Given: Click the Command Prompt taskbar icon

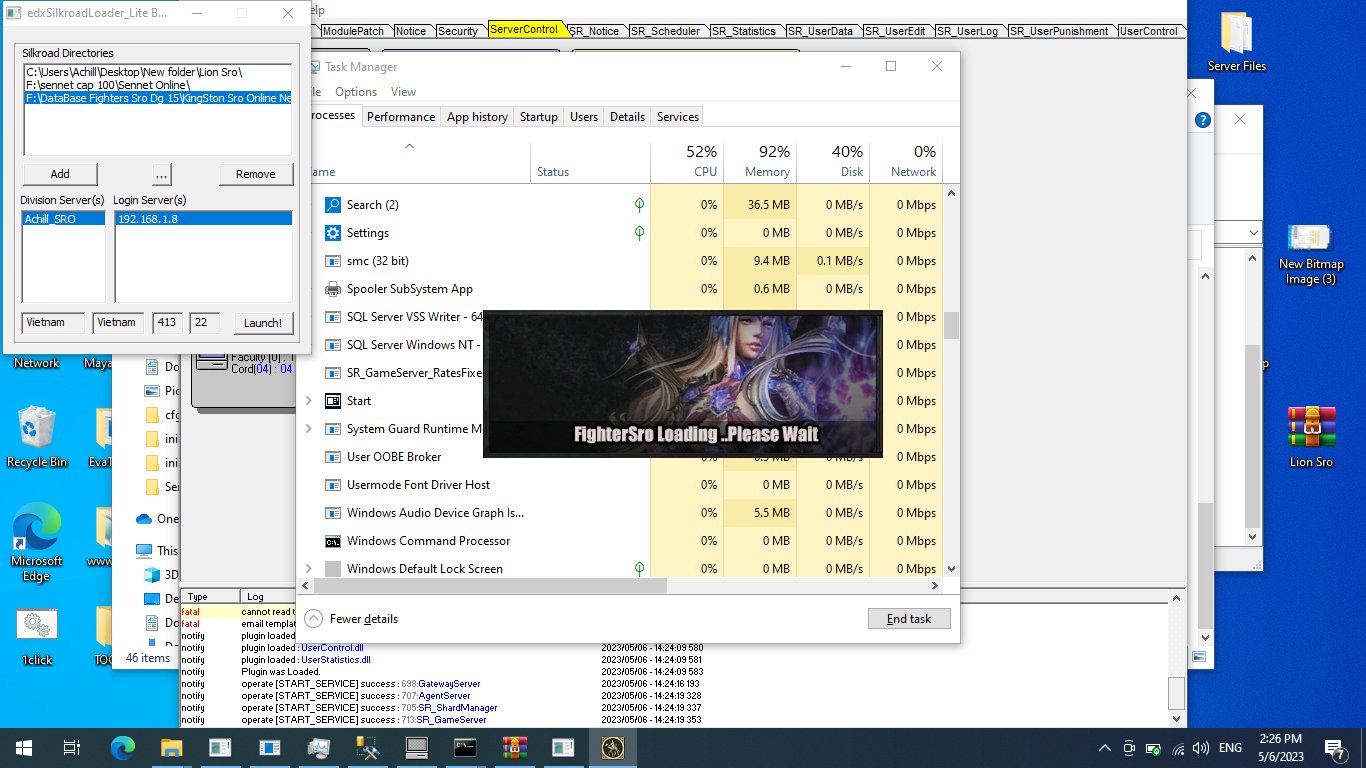Looking at the screenshot, I should pyautogui.click(x=465, y=747).
